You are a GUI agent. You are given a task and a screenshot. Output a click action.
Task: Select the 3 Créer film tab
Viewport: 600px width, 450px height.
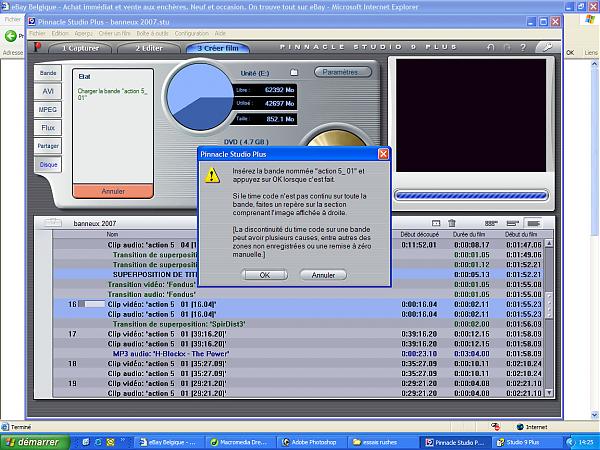218,48
